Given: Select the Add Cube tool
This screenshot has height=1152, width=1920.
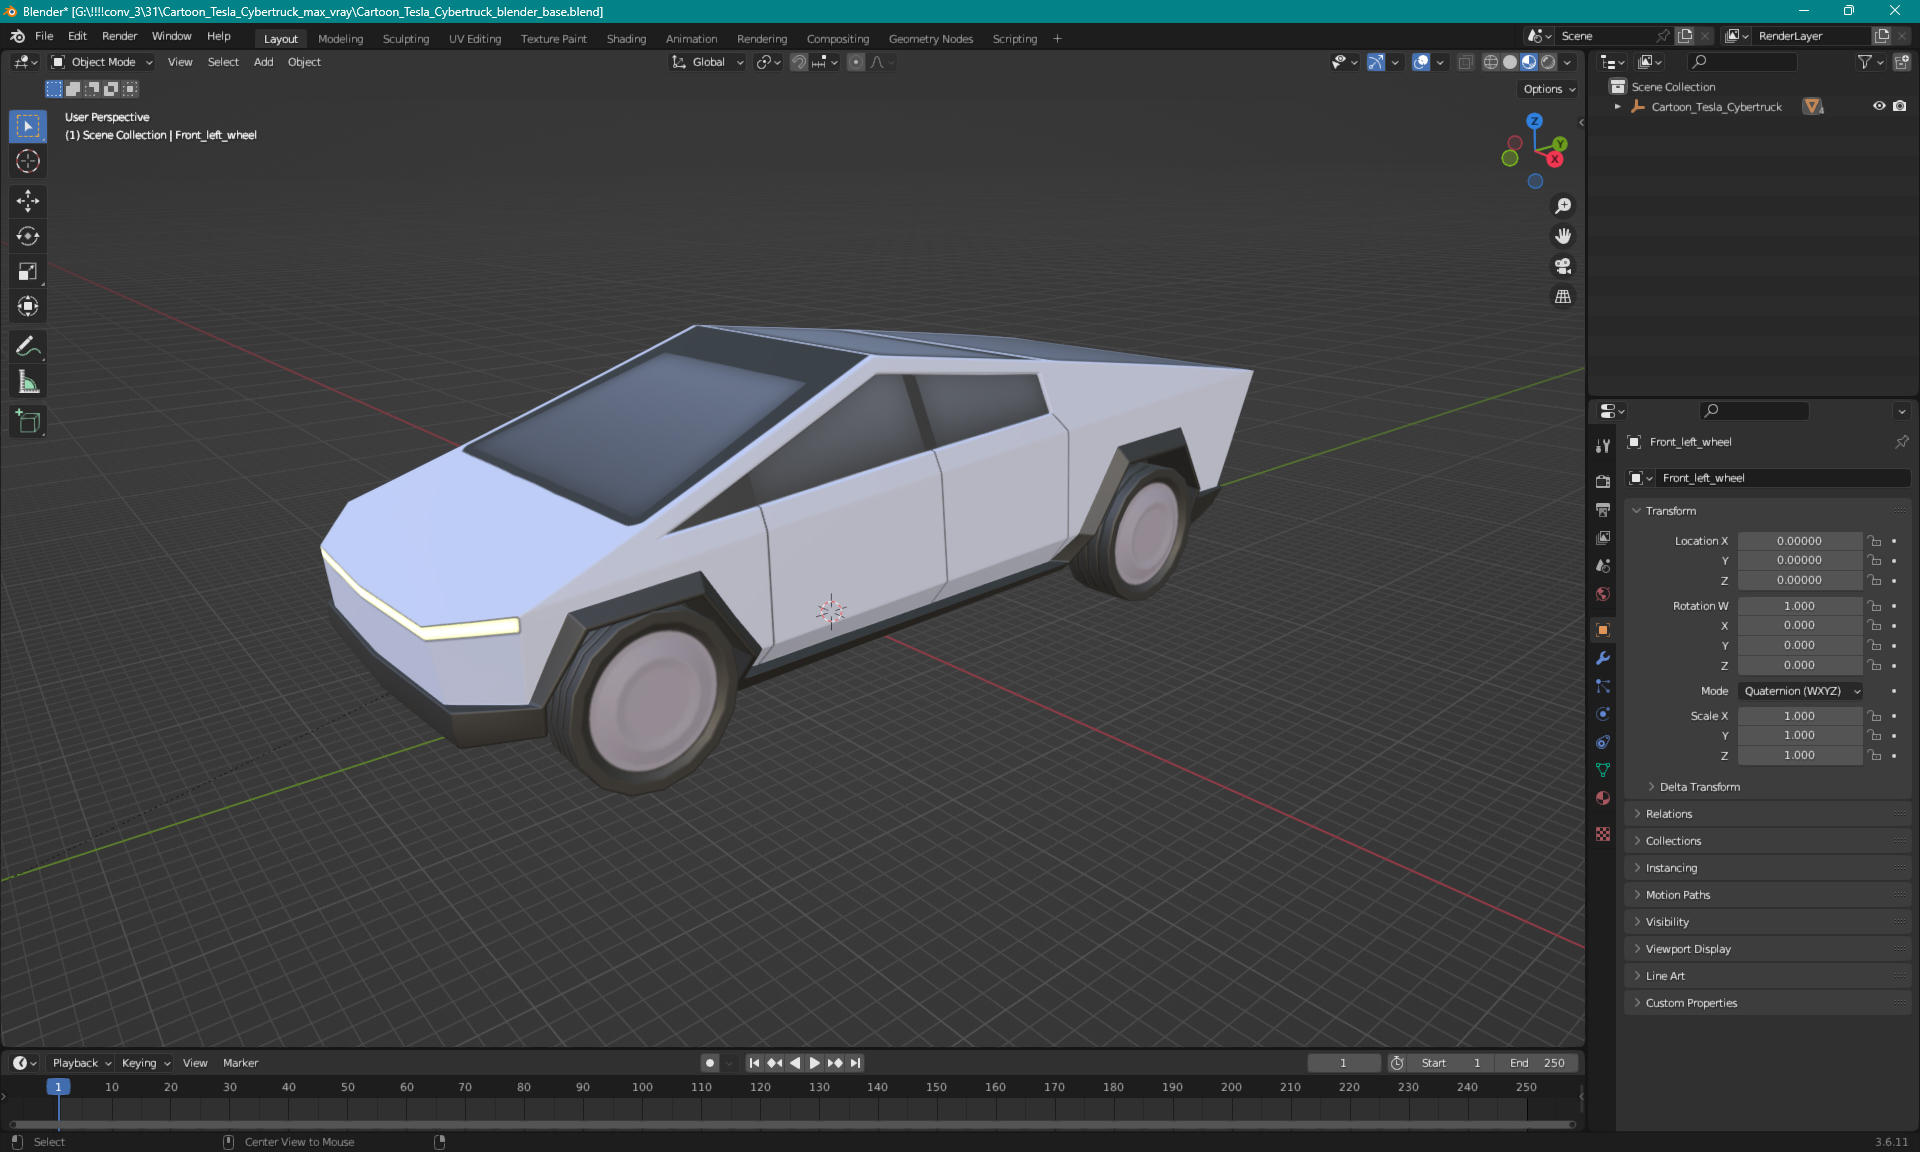Looking at the screenshot, I should point(28,422).
